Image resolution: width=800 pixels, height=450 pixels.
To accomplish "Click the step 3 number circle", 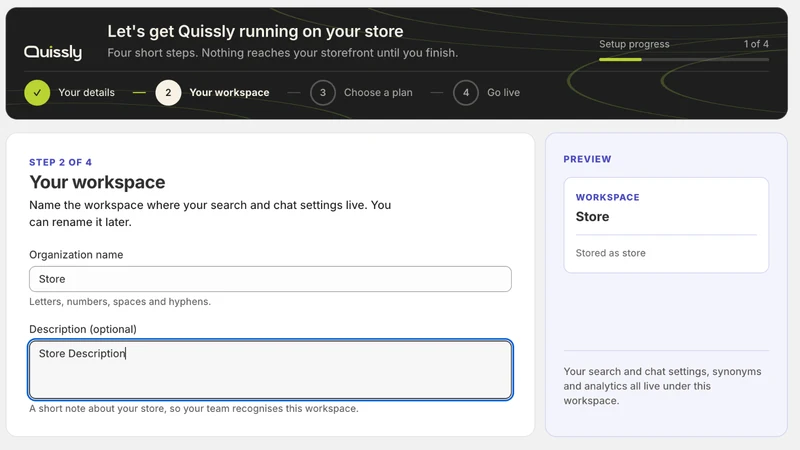I will tap(322, 93).
